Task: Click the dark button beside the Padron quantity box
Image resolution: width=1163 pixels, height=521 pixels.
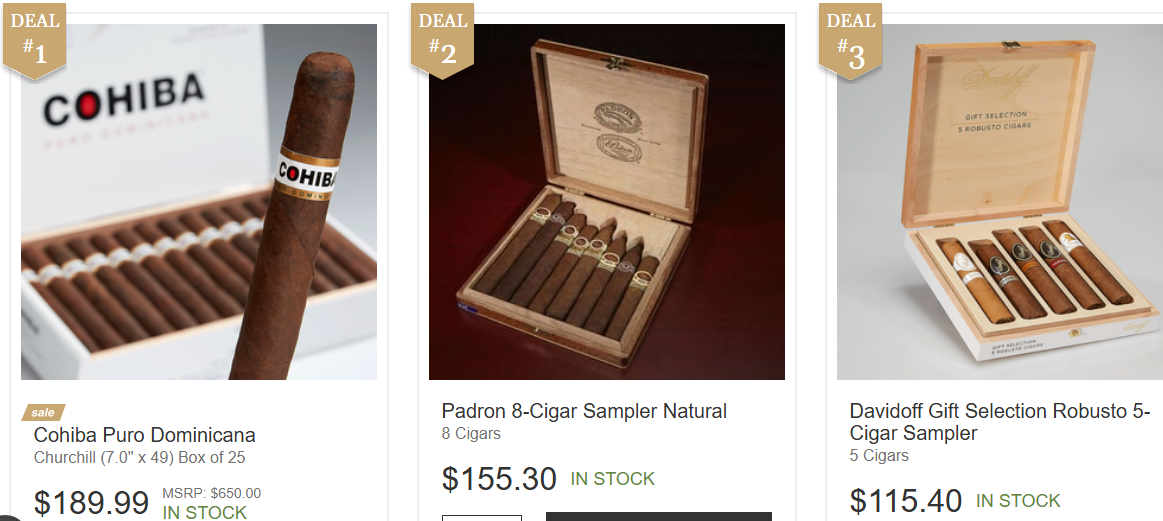Action: coord(659,517)
